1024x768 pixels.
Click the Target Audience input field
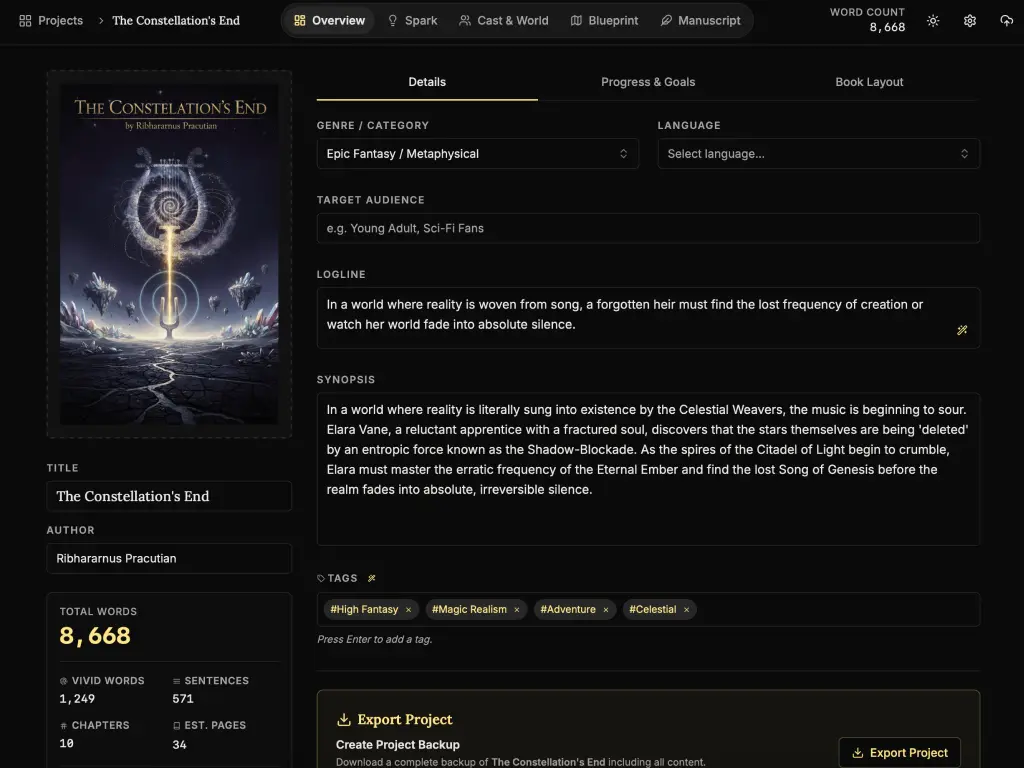(648, 228)
